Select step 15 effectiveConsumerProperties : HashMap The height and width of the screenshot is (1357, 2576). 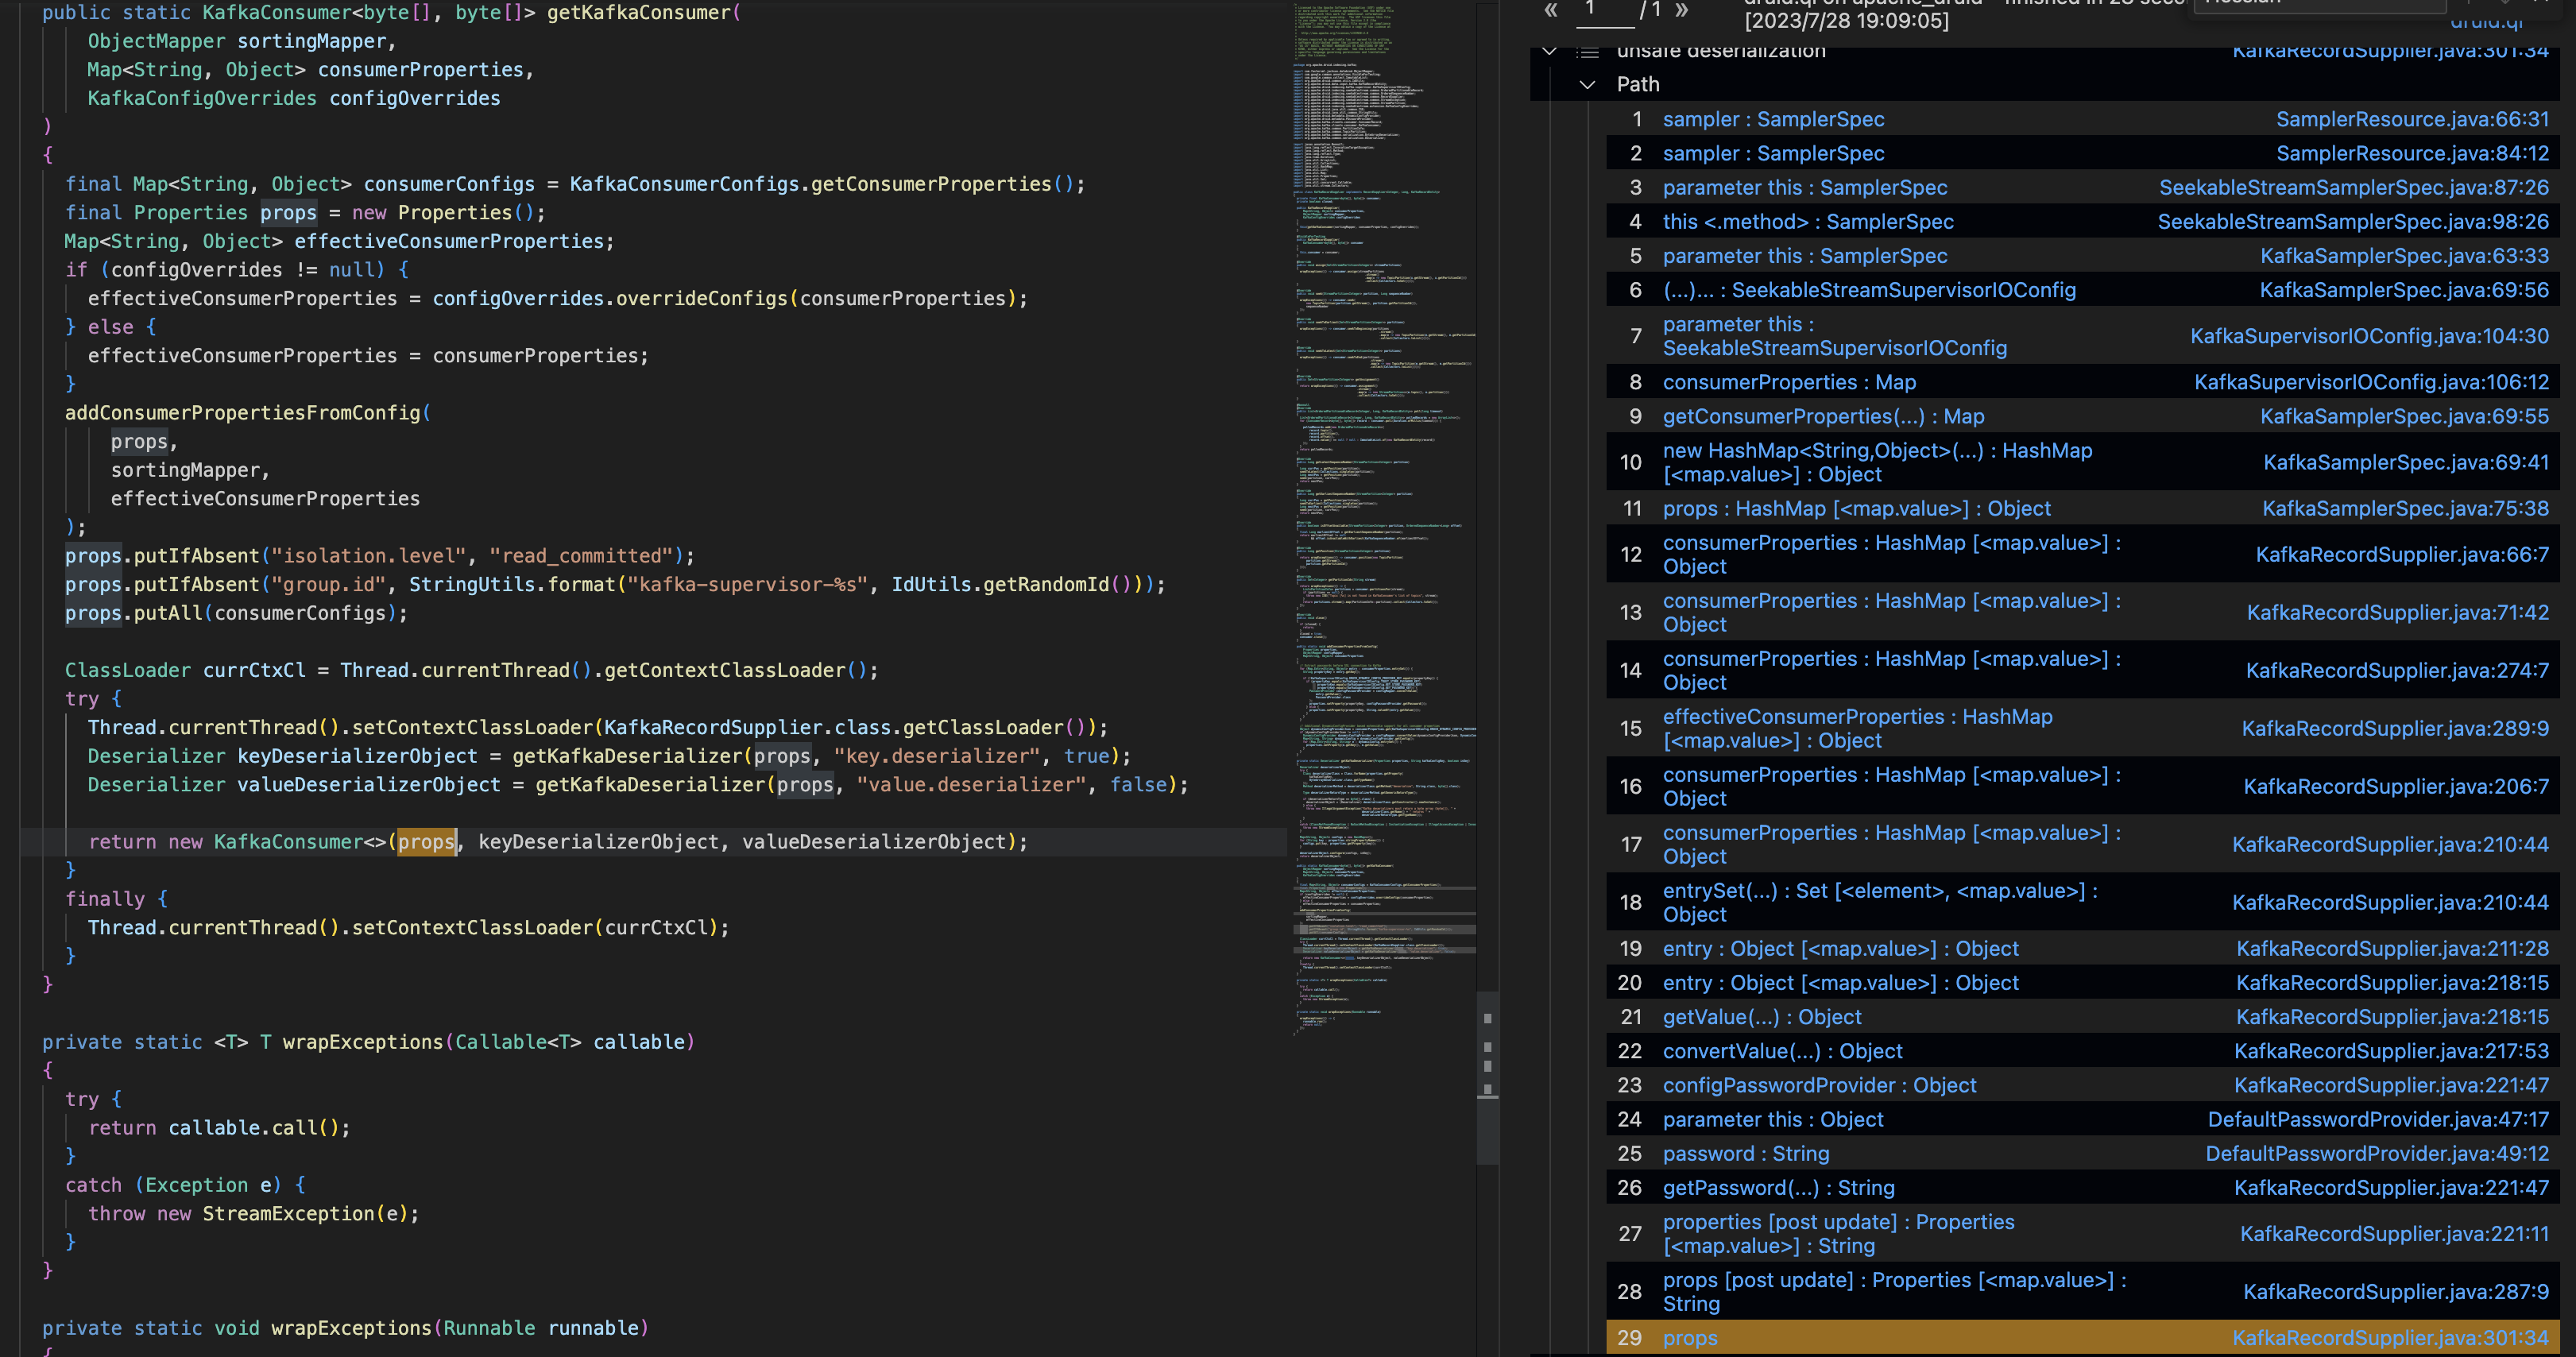tap(1857, 728)
